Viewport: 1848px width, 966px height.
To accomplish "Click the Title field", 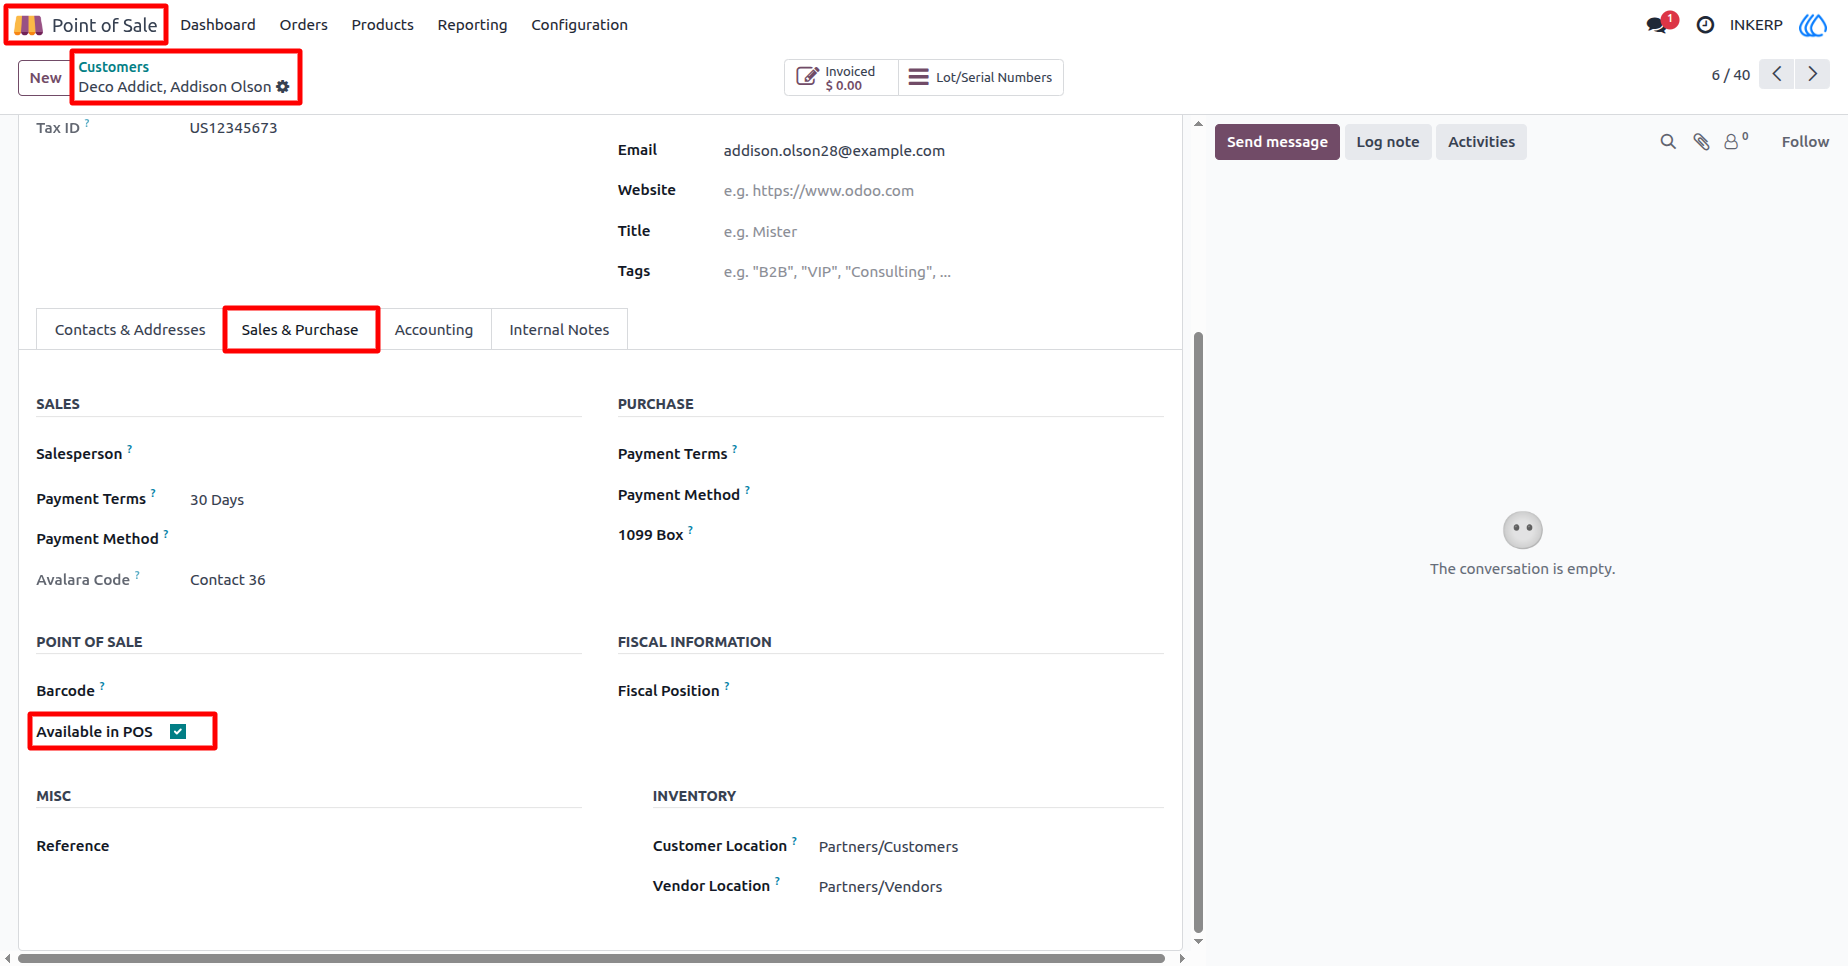I will coord(943,232).
